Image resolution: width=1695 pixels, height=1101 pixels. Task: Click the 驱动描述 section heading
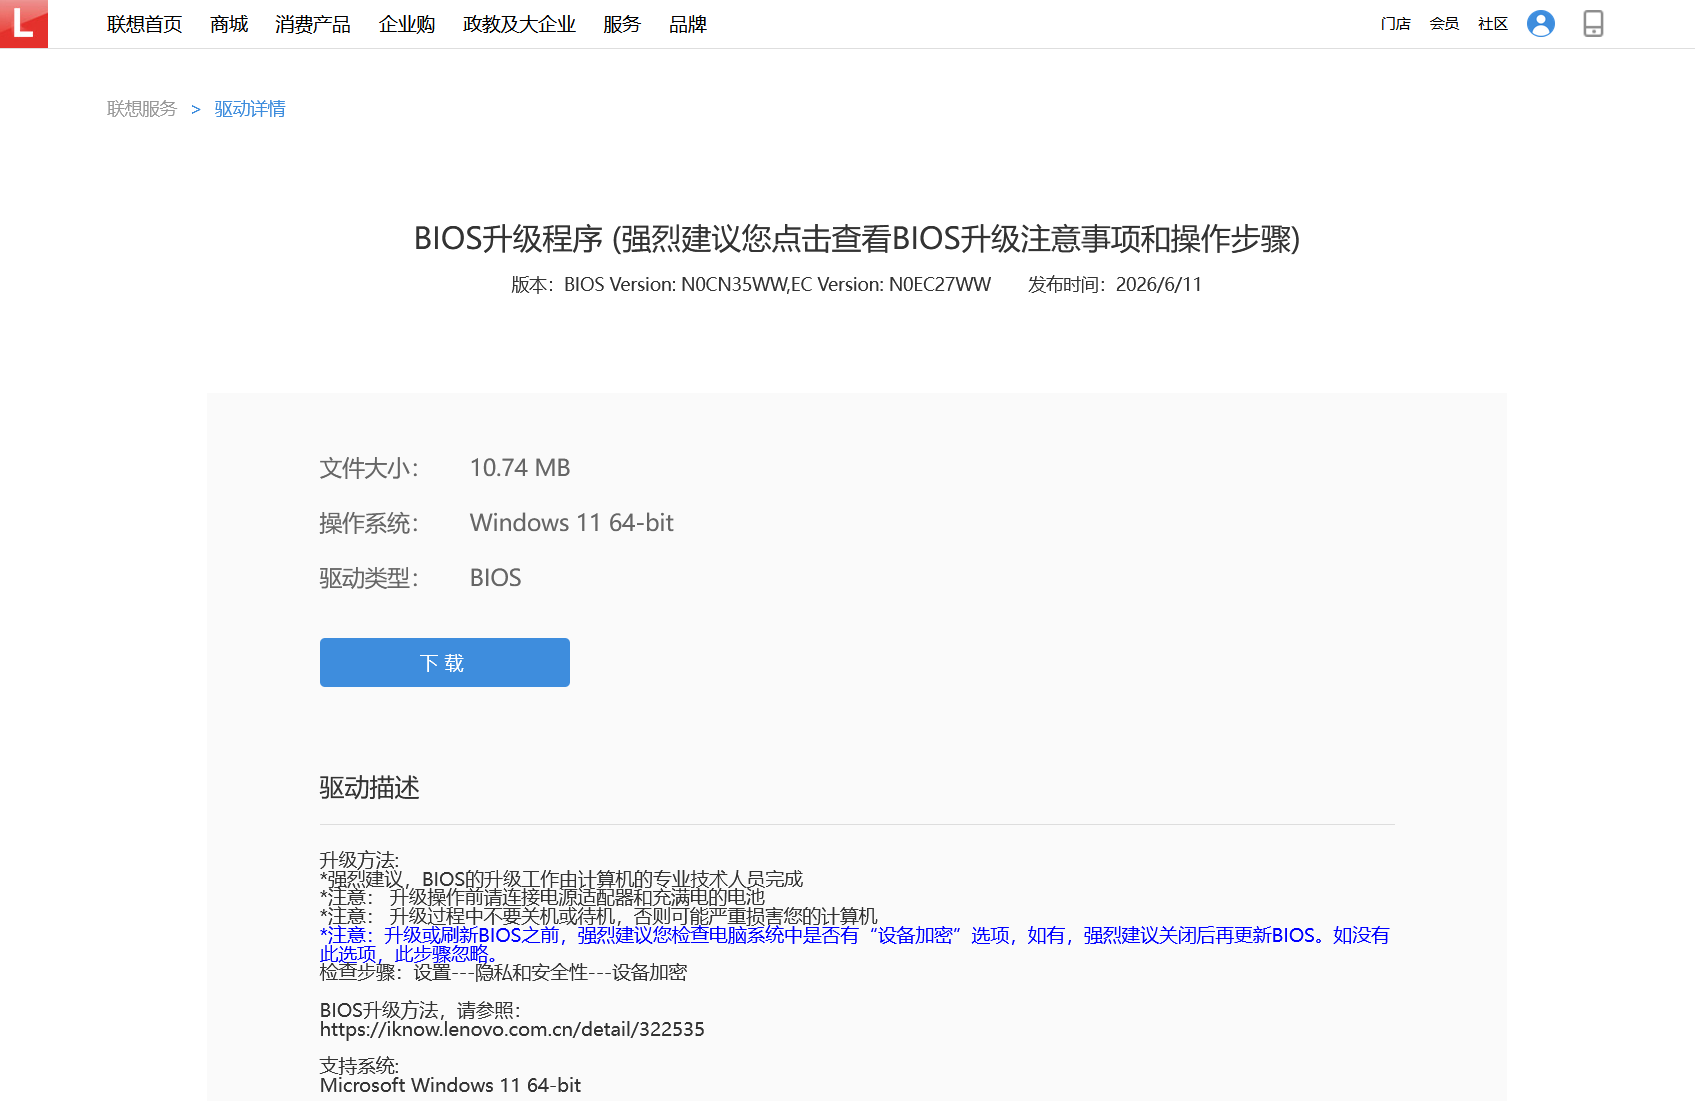370,788
